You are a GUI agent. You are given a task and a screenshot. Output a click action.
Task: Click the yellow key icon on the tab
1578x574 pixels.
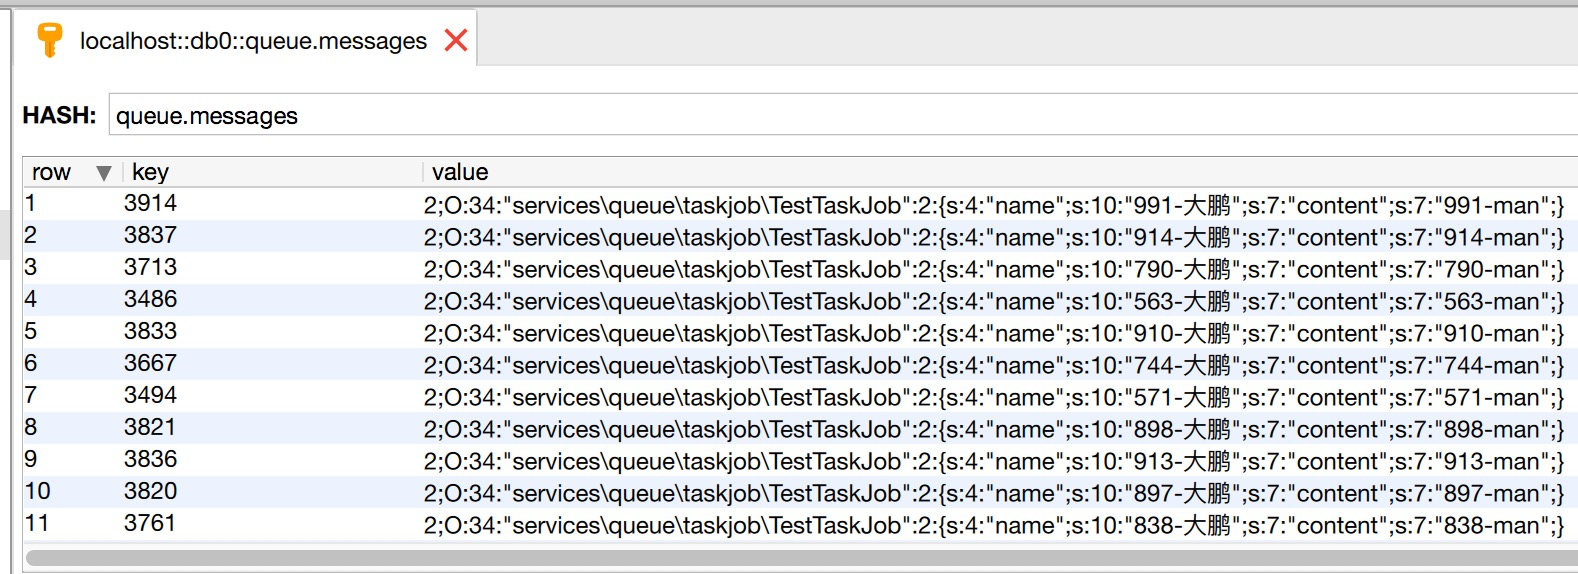pos(49,40)
